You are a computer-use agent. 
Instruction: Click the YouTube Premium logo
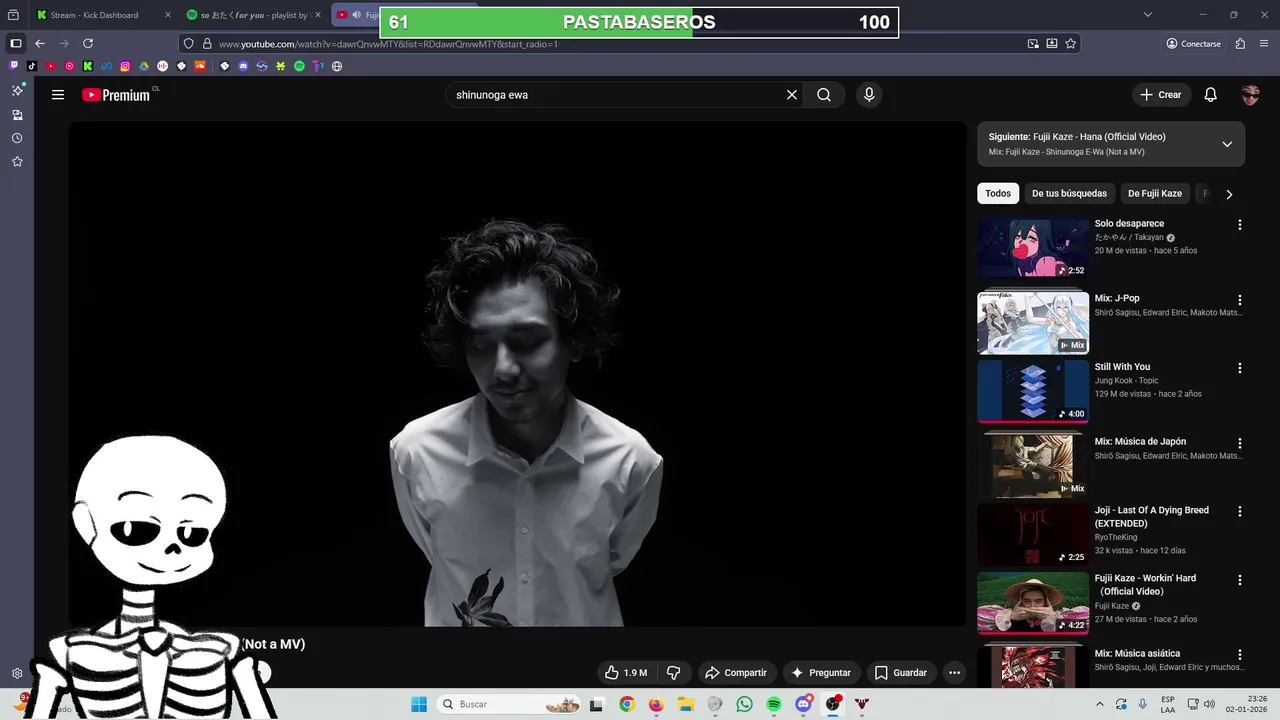click(117, 95)
